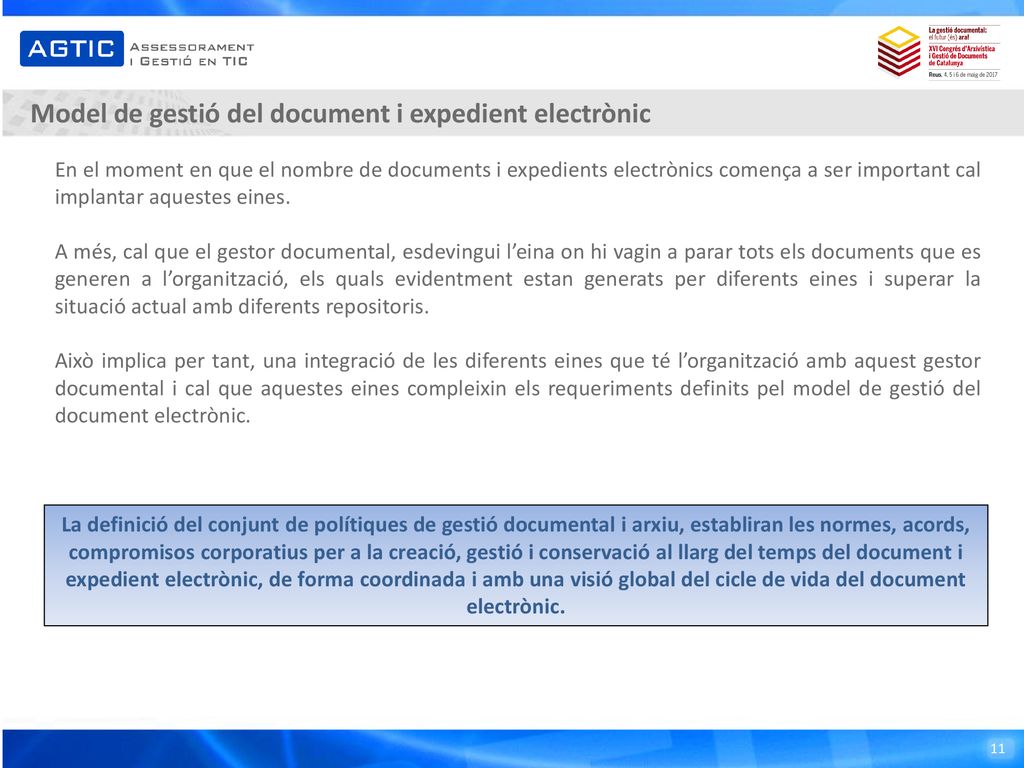Viewport: 1024px width, 768px height.
Task: Click the slide title "Model de gestió del document i expedient electrònic"
Action: click(x=340, y=114)
